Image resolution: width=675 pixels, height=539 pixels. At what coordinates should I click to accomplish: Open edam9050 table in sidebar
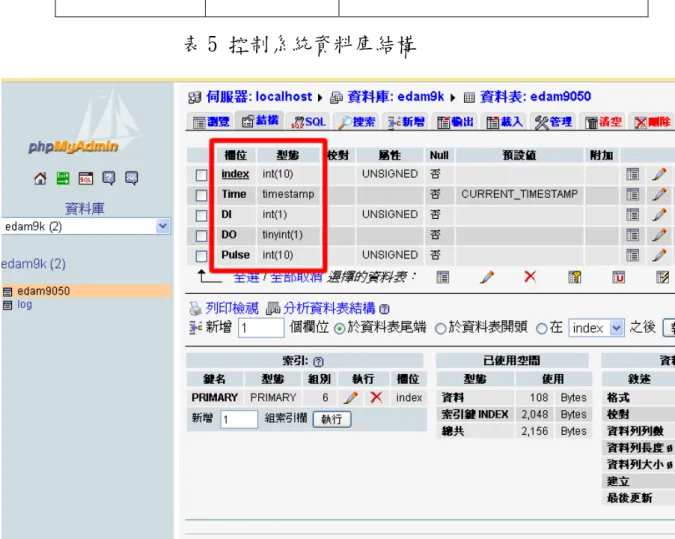(x=43, y=291)
